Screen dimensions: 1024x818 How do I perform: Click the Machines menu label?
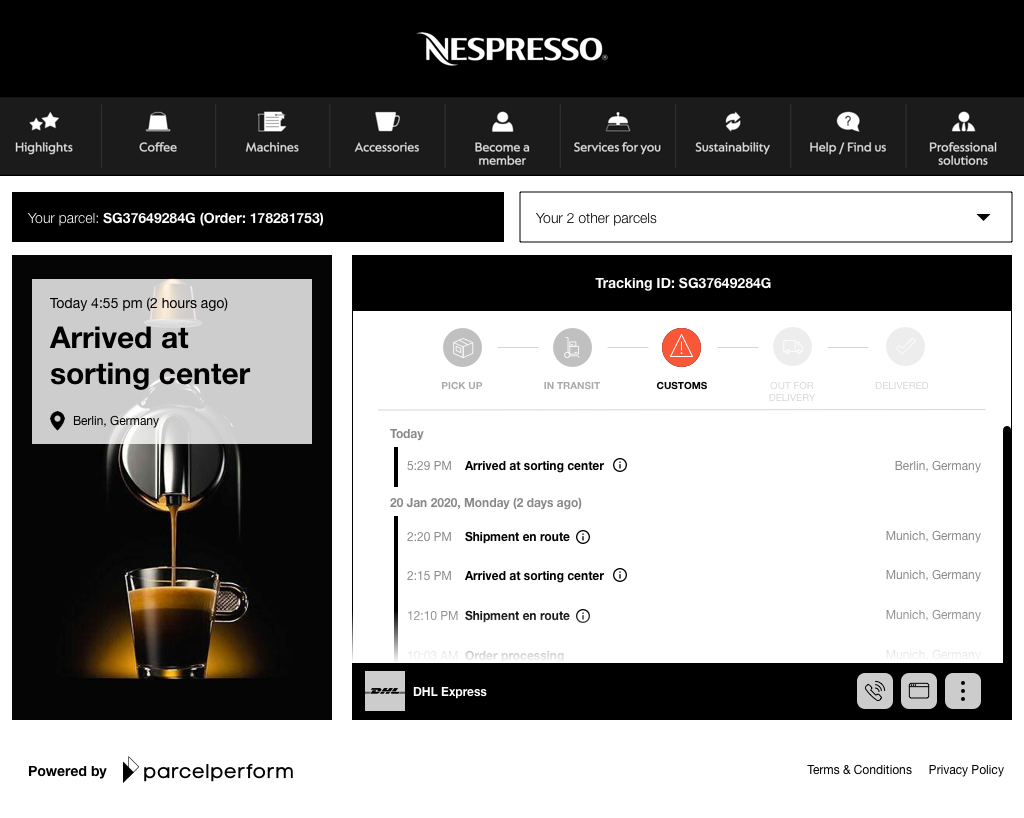(x=272, y=148)
